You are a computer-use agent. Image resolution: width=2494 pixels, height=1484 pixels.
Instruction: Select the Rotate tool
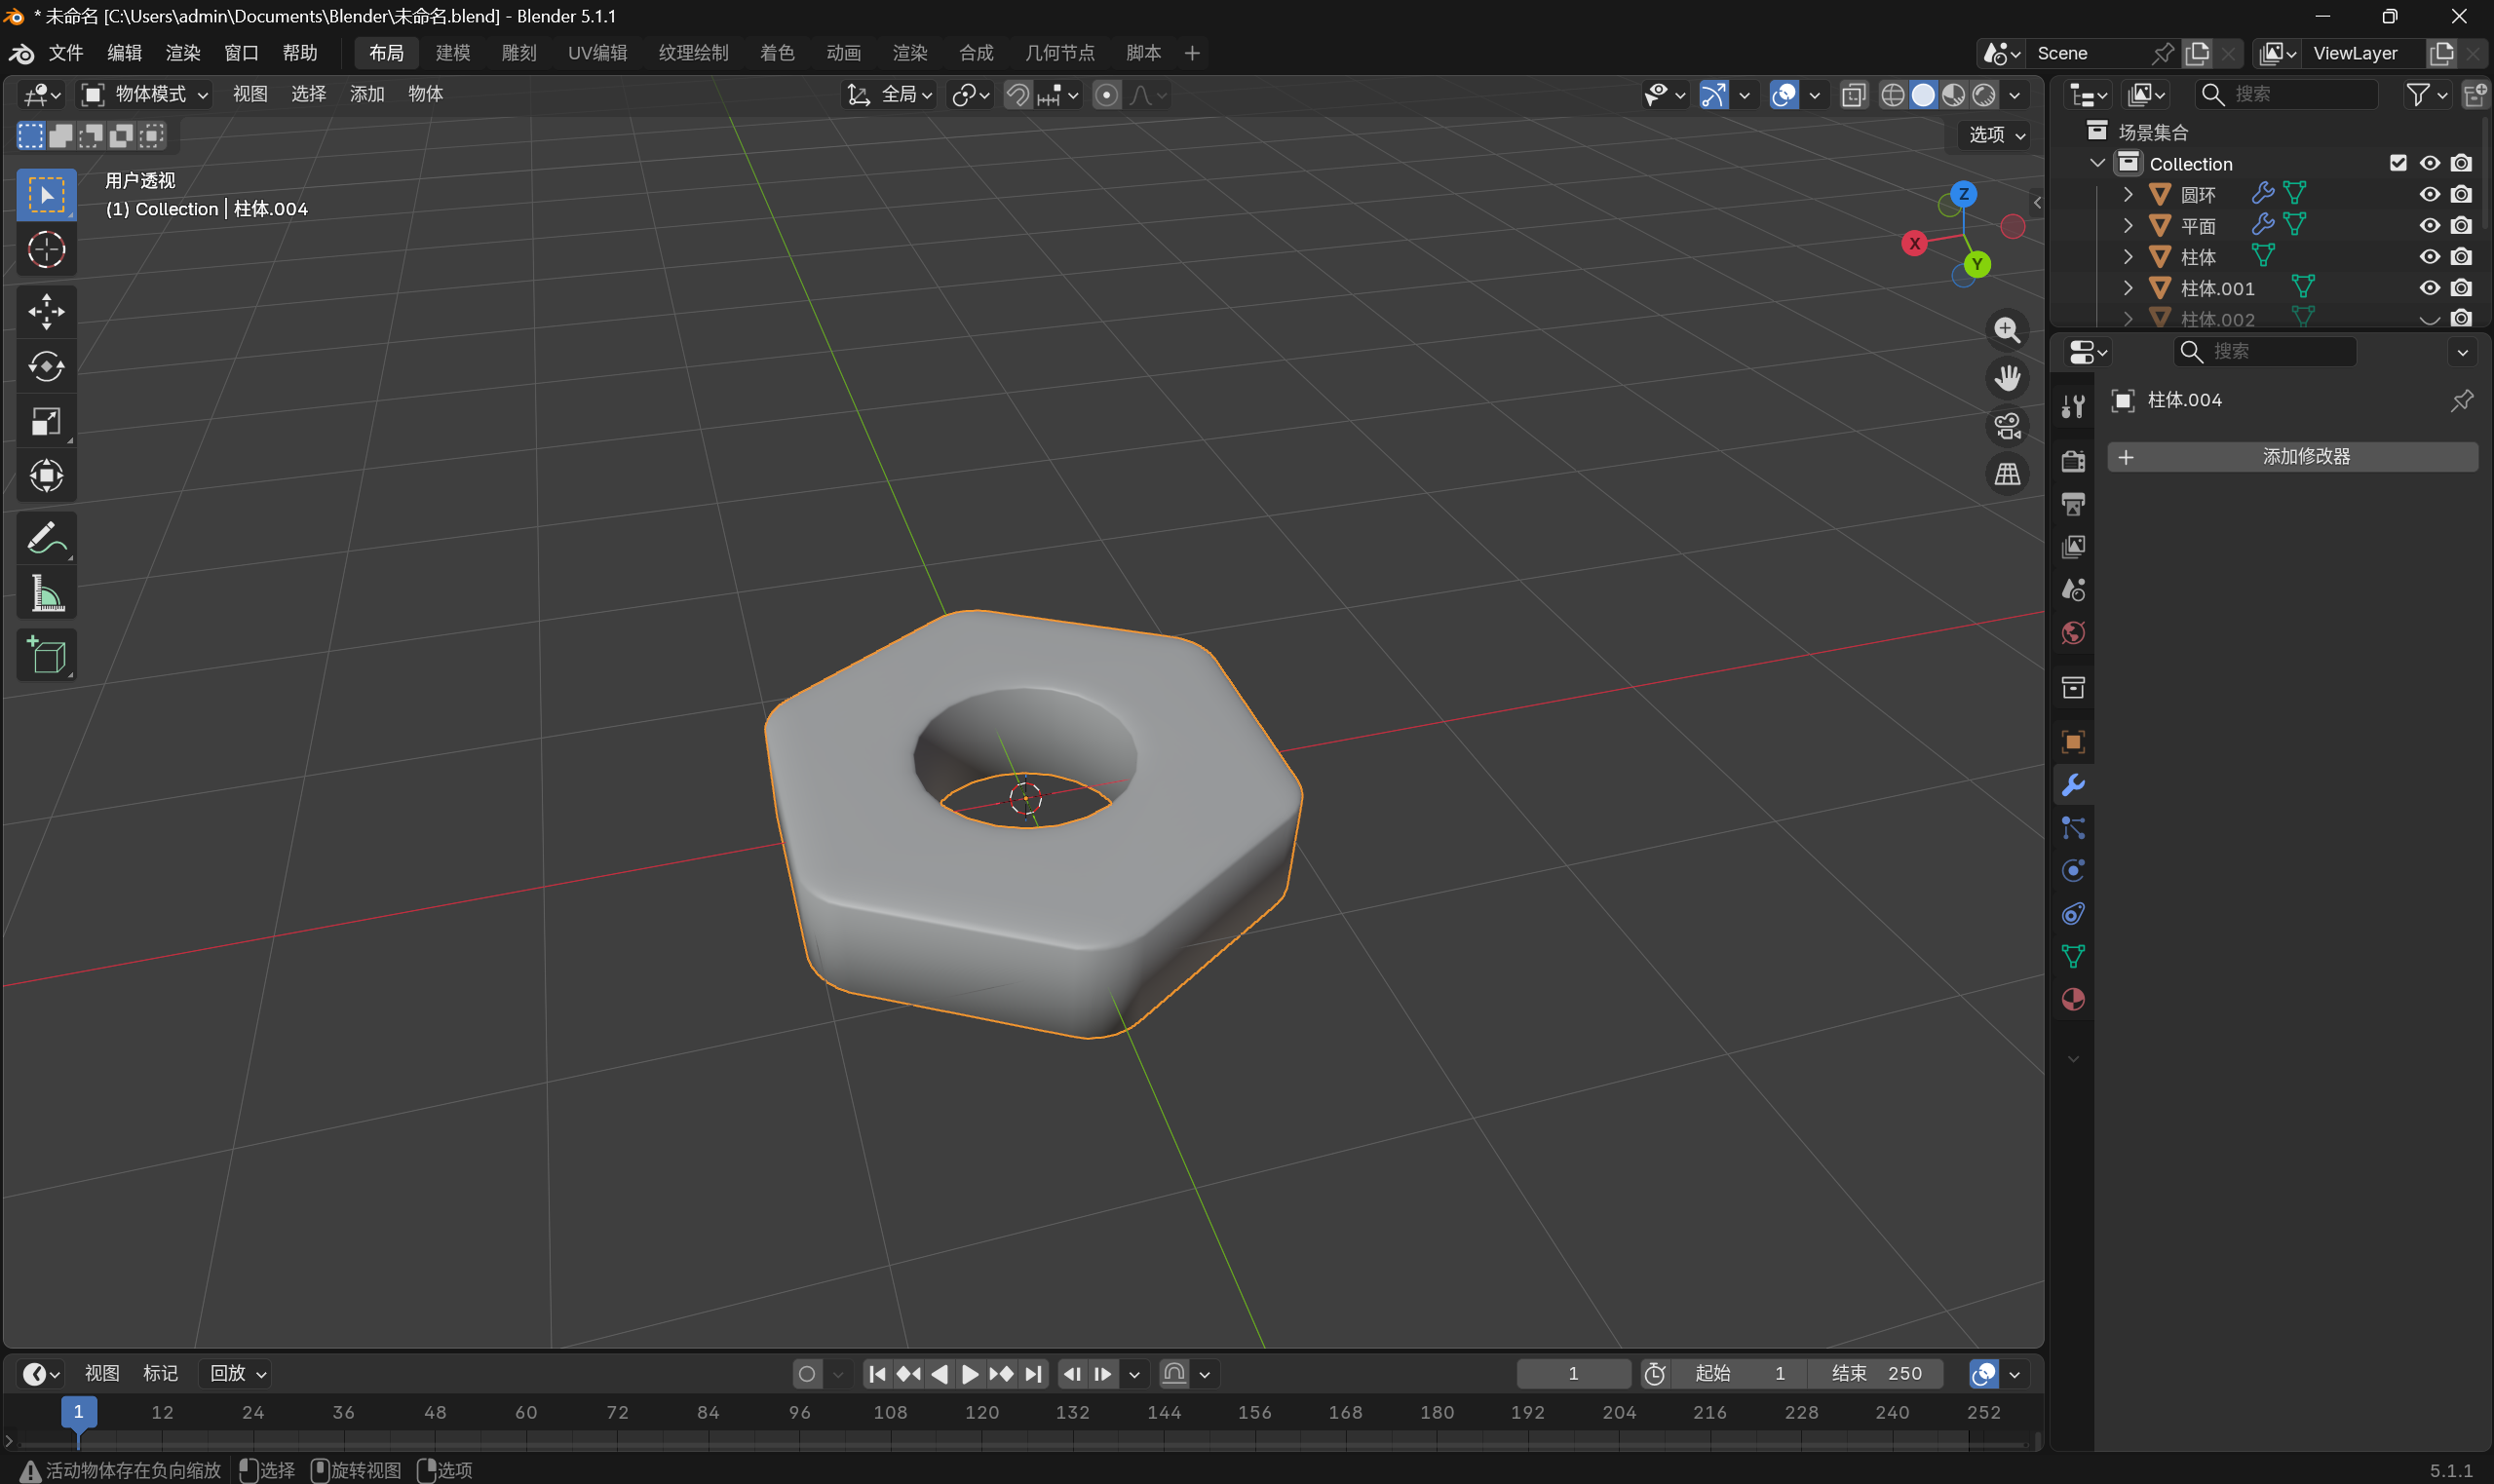(x=46, y=366)
